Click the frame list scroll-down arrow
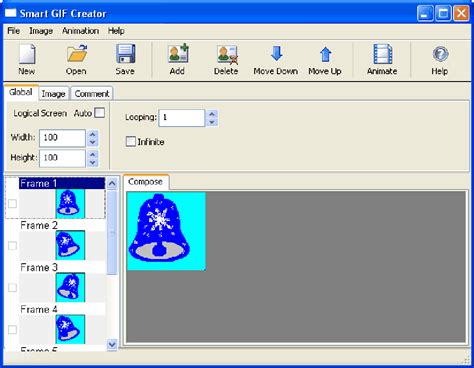This screenshot has height=368, width=474. (x=112, y=344)
